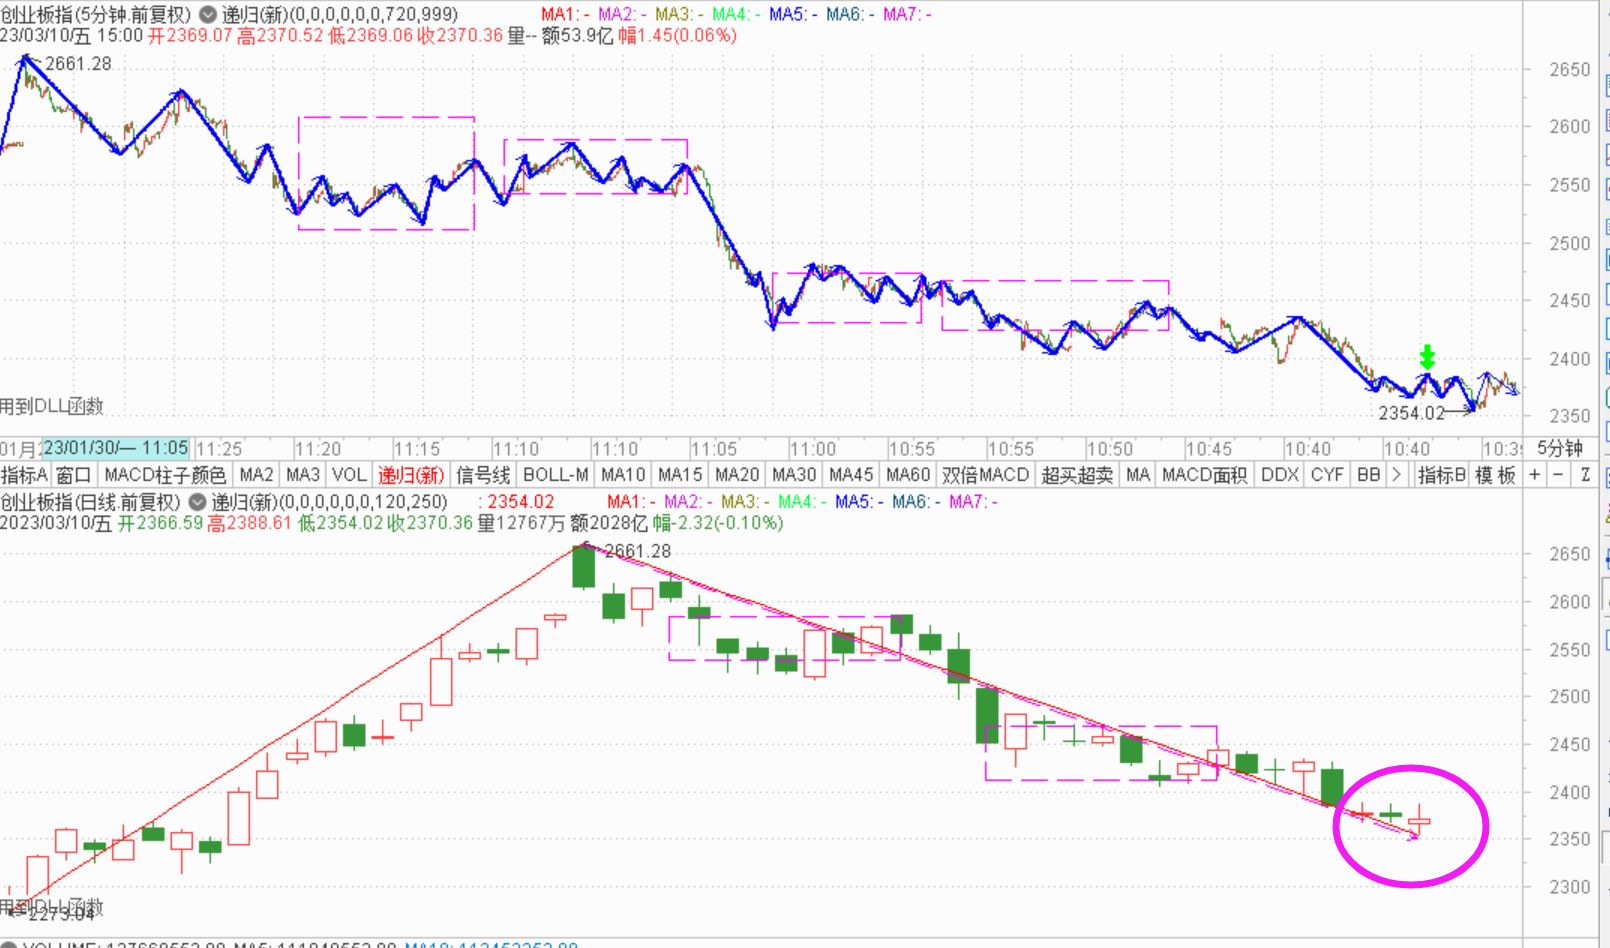
Task: Choose the MACD柱子颜色 indicator tab
Action: [165, 475]
